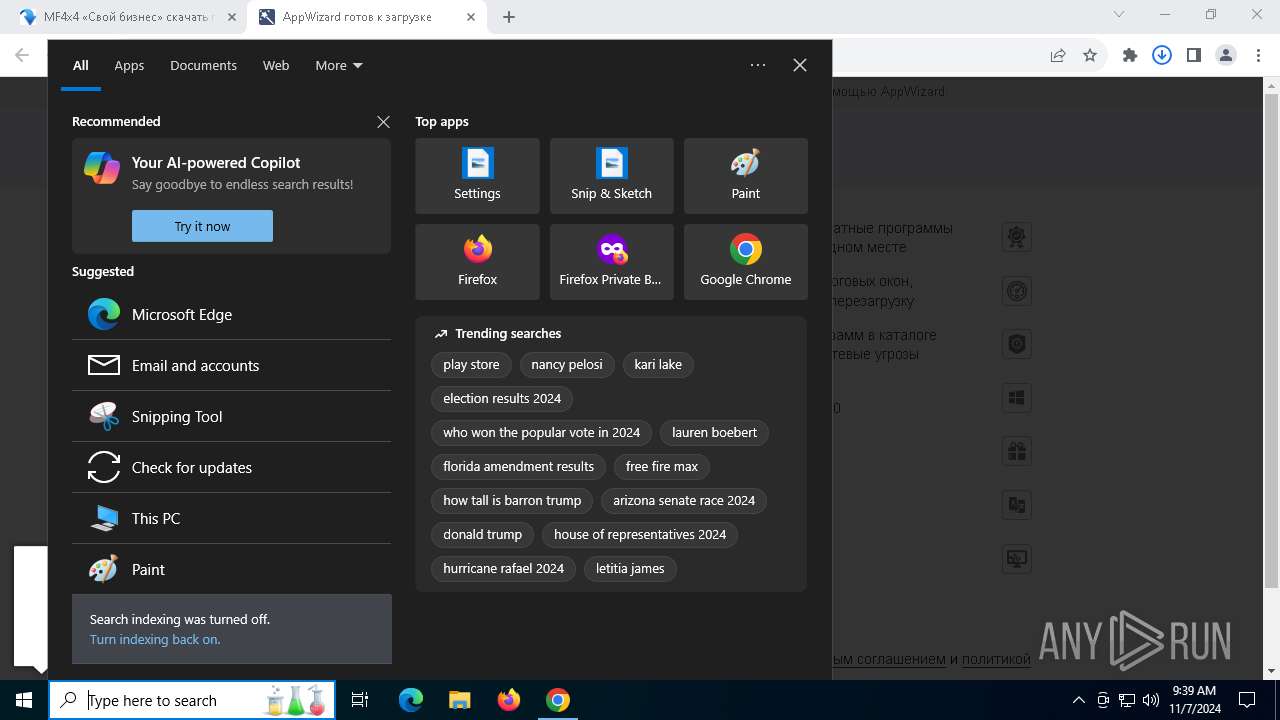Open Snipping Tool suggestion
Viewport: 1280px width, 720px height.
pos(231,416)
